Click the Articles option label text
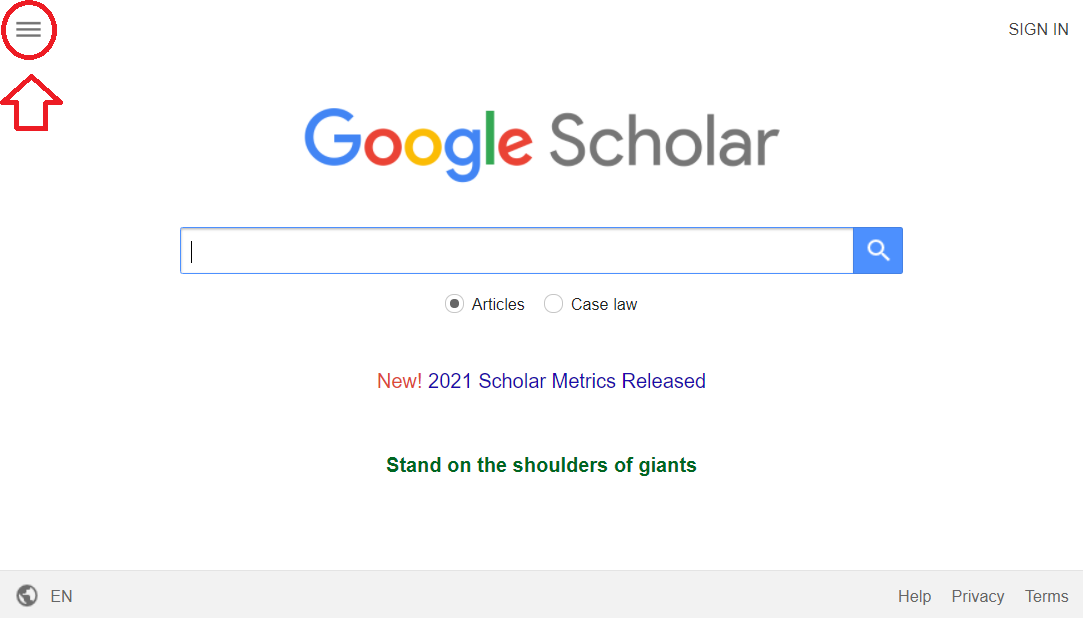The width and height of the screenshot is (1083, 618). pos(497,305)
